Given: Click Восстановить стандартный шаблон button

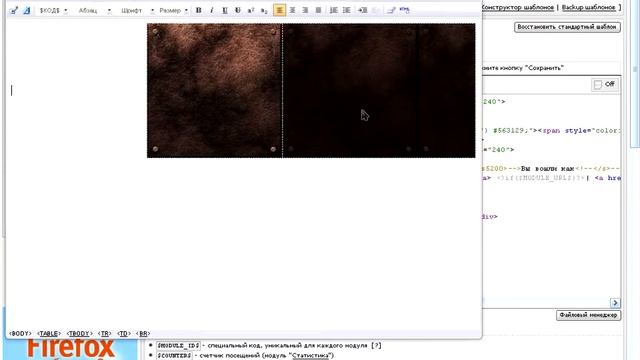Looking at the screenshot, I should click(x=567, y=27).
